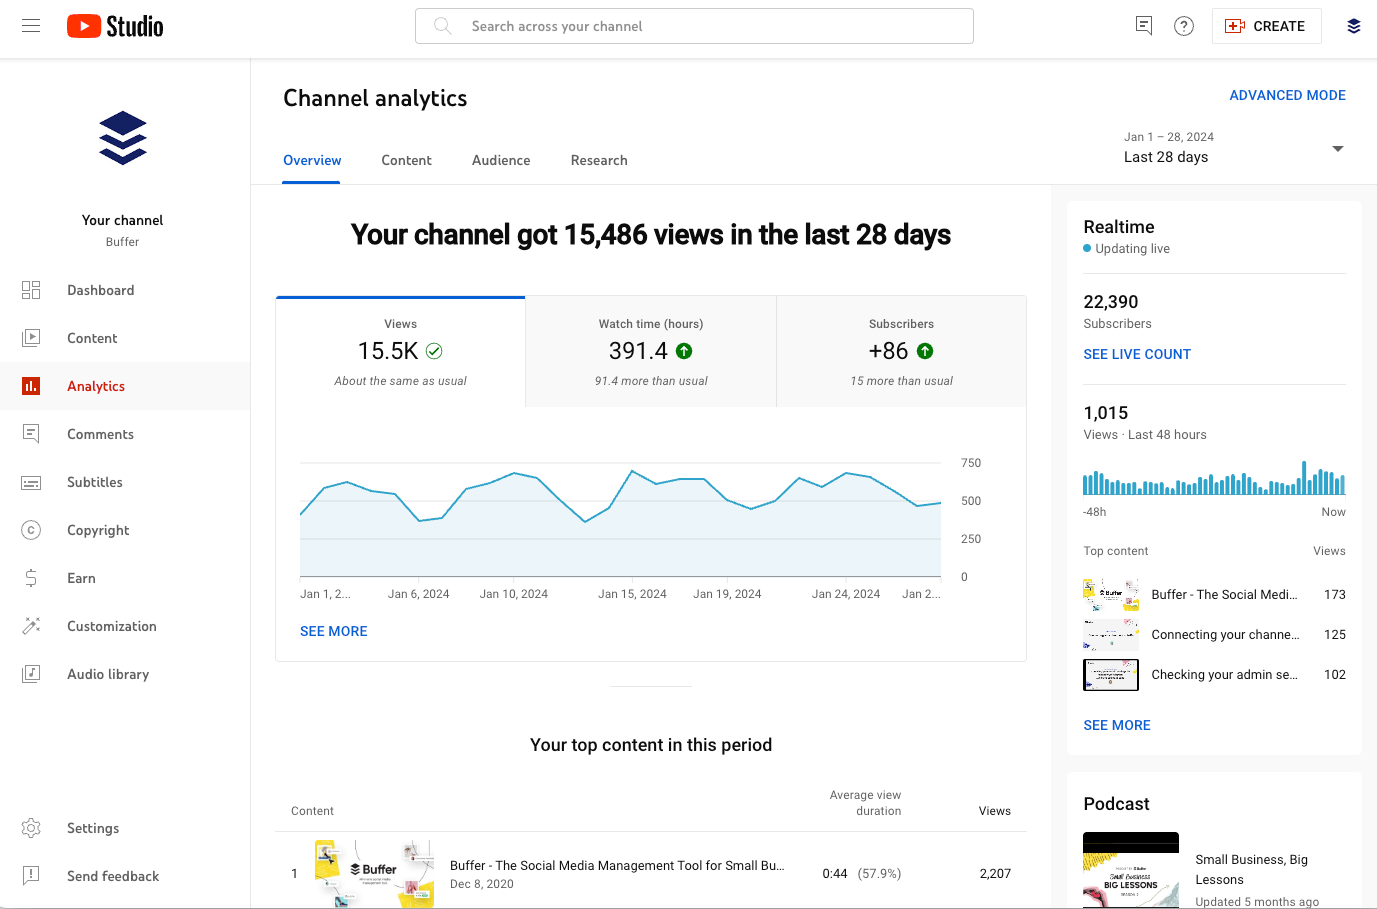
Task: Click the hamburger menu next to the Studio logo
Action: click(x=30, y=25)
